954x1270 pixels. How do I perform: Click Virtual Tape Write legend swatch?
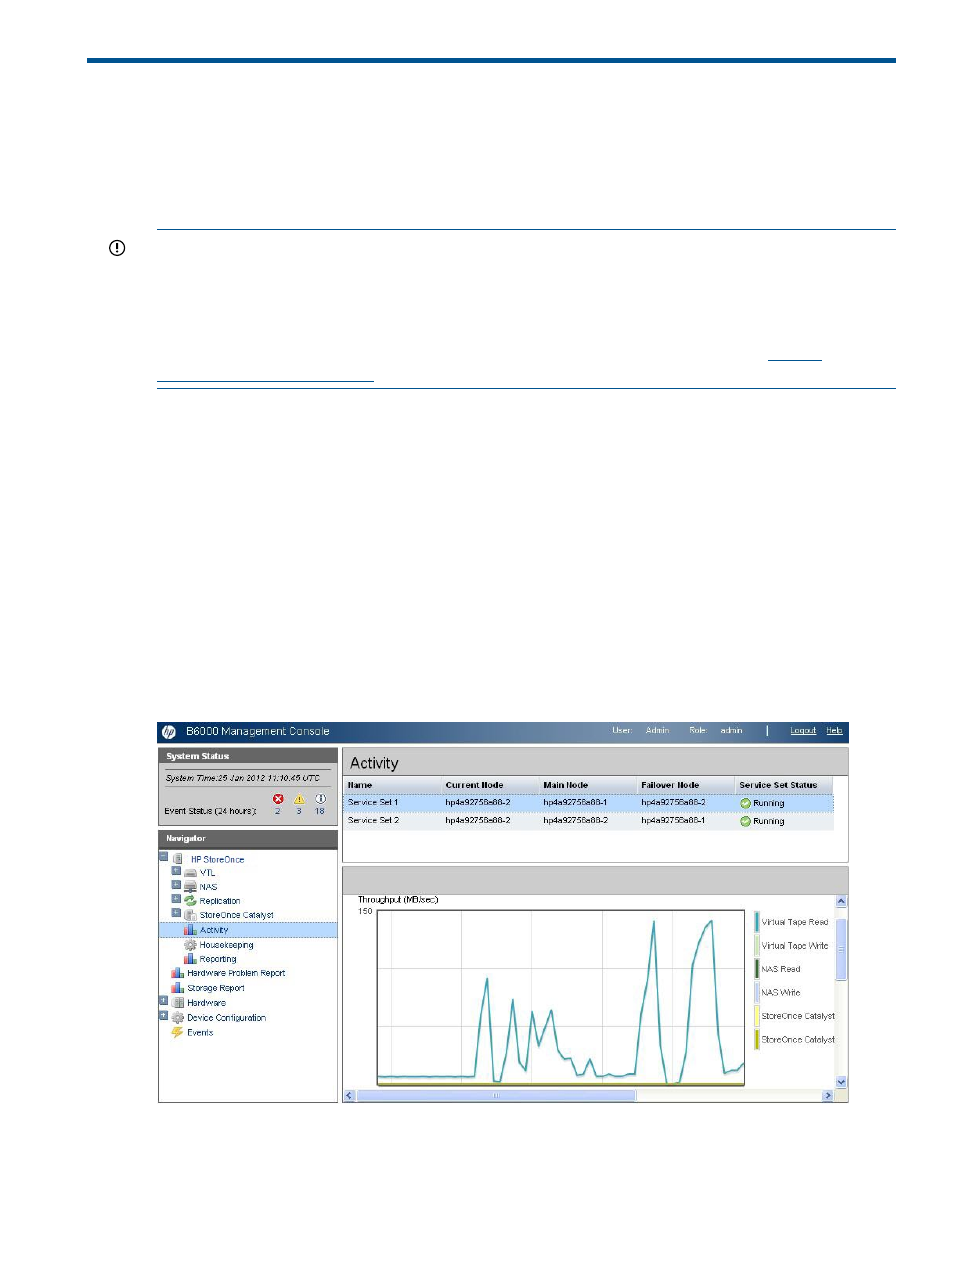coord(757,946)
